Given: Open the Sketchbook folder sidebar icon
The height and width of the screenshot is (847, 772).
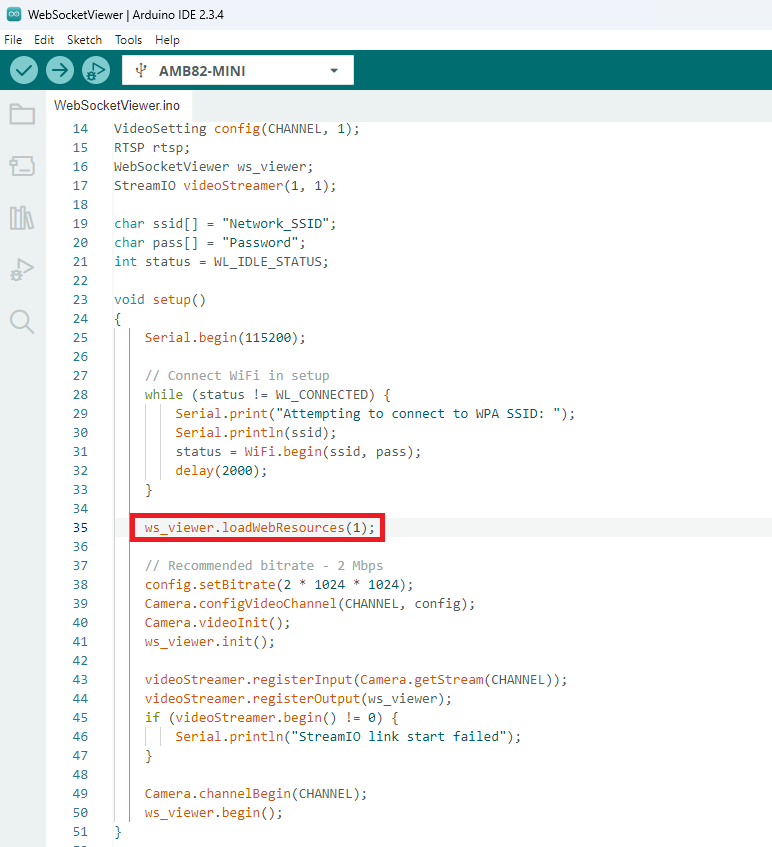Looking at the screenshot, I should [22, 114].
